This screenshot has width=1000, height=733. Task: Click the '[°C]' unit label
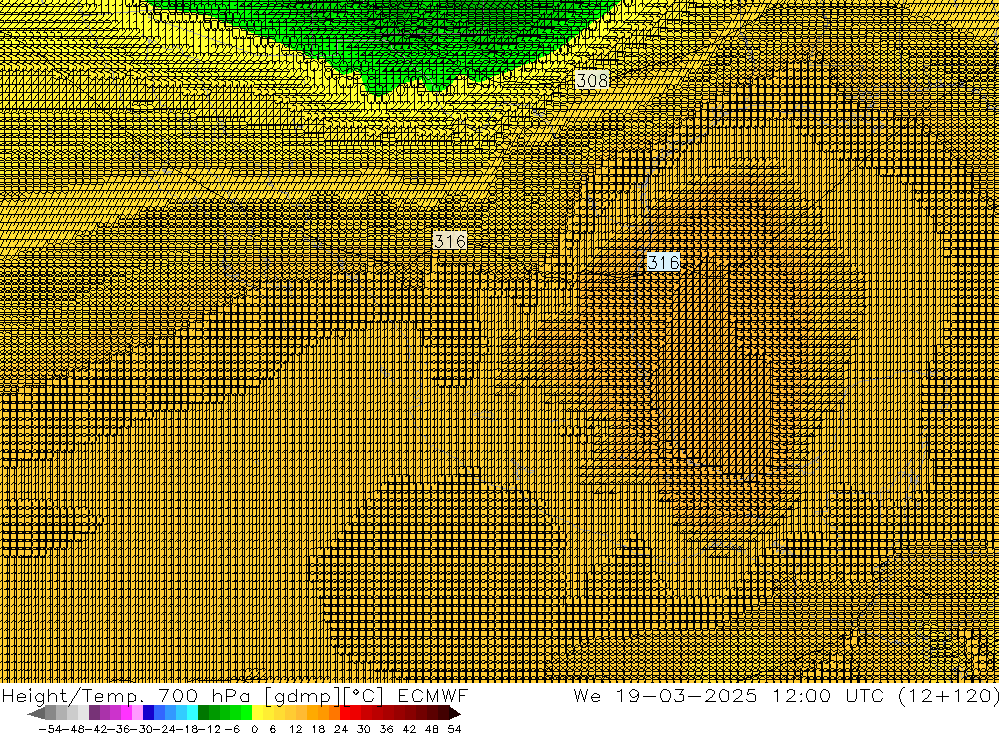364,696
